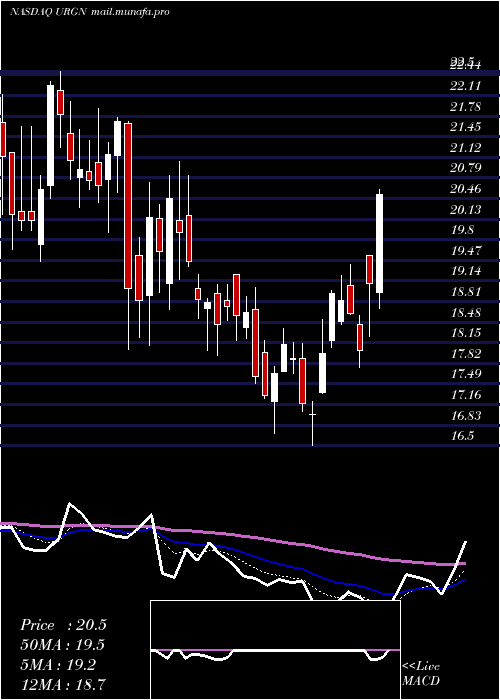Click the 18.48 price axis label
Image resolution: width=500 pixels, height=700 pixels.
tap(466, 312)
